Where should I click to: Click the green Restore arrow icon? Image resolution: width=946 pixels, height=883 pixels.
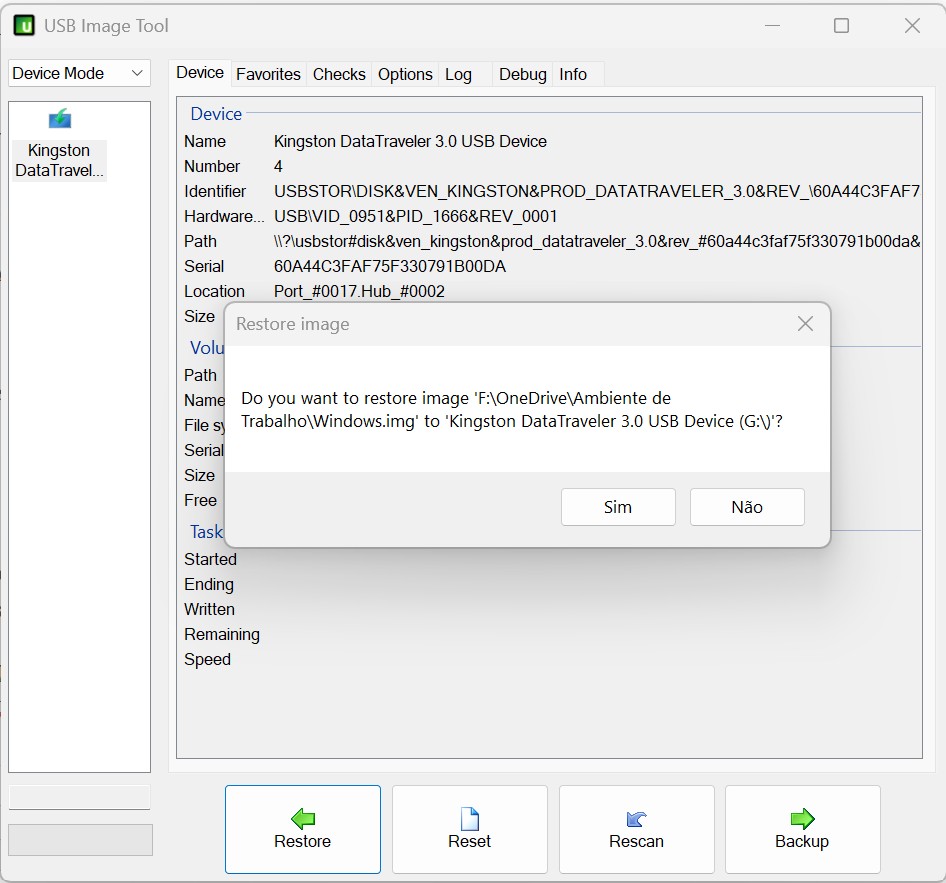pyautogui.click(x=302, y=818)
